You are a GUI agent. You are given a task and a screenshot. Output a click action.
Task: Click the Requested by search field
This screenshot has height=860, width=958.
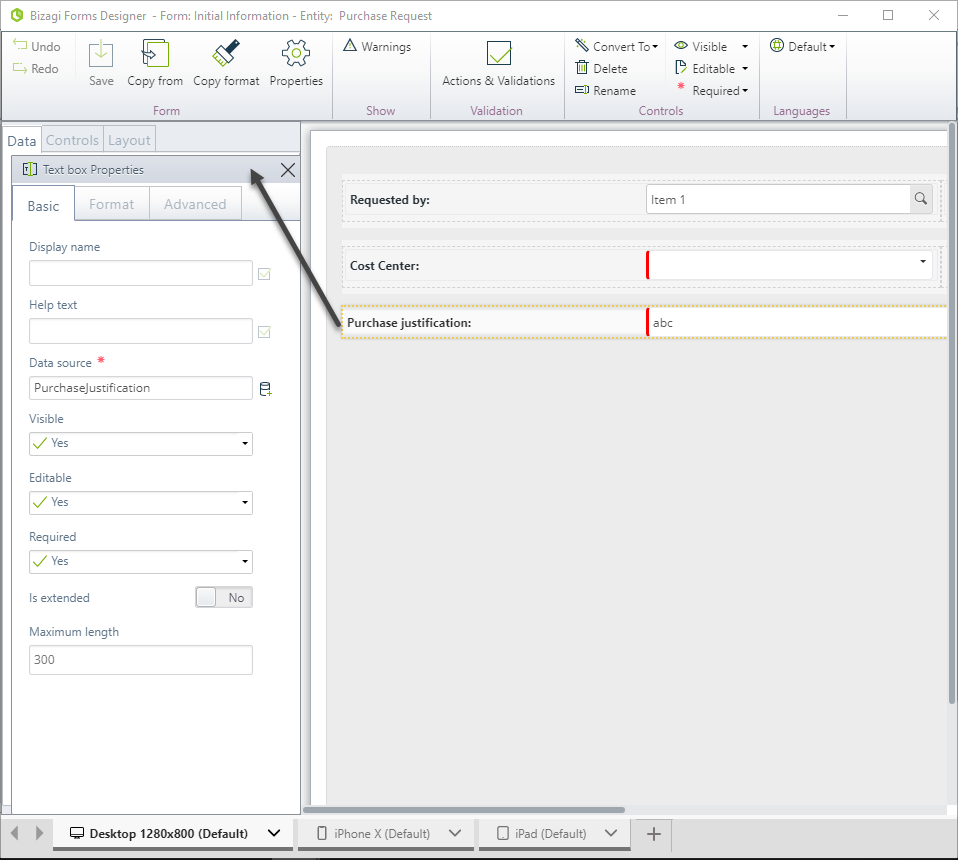pos(778,199)
